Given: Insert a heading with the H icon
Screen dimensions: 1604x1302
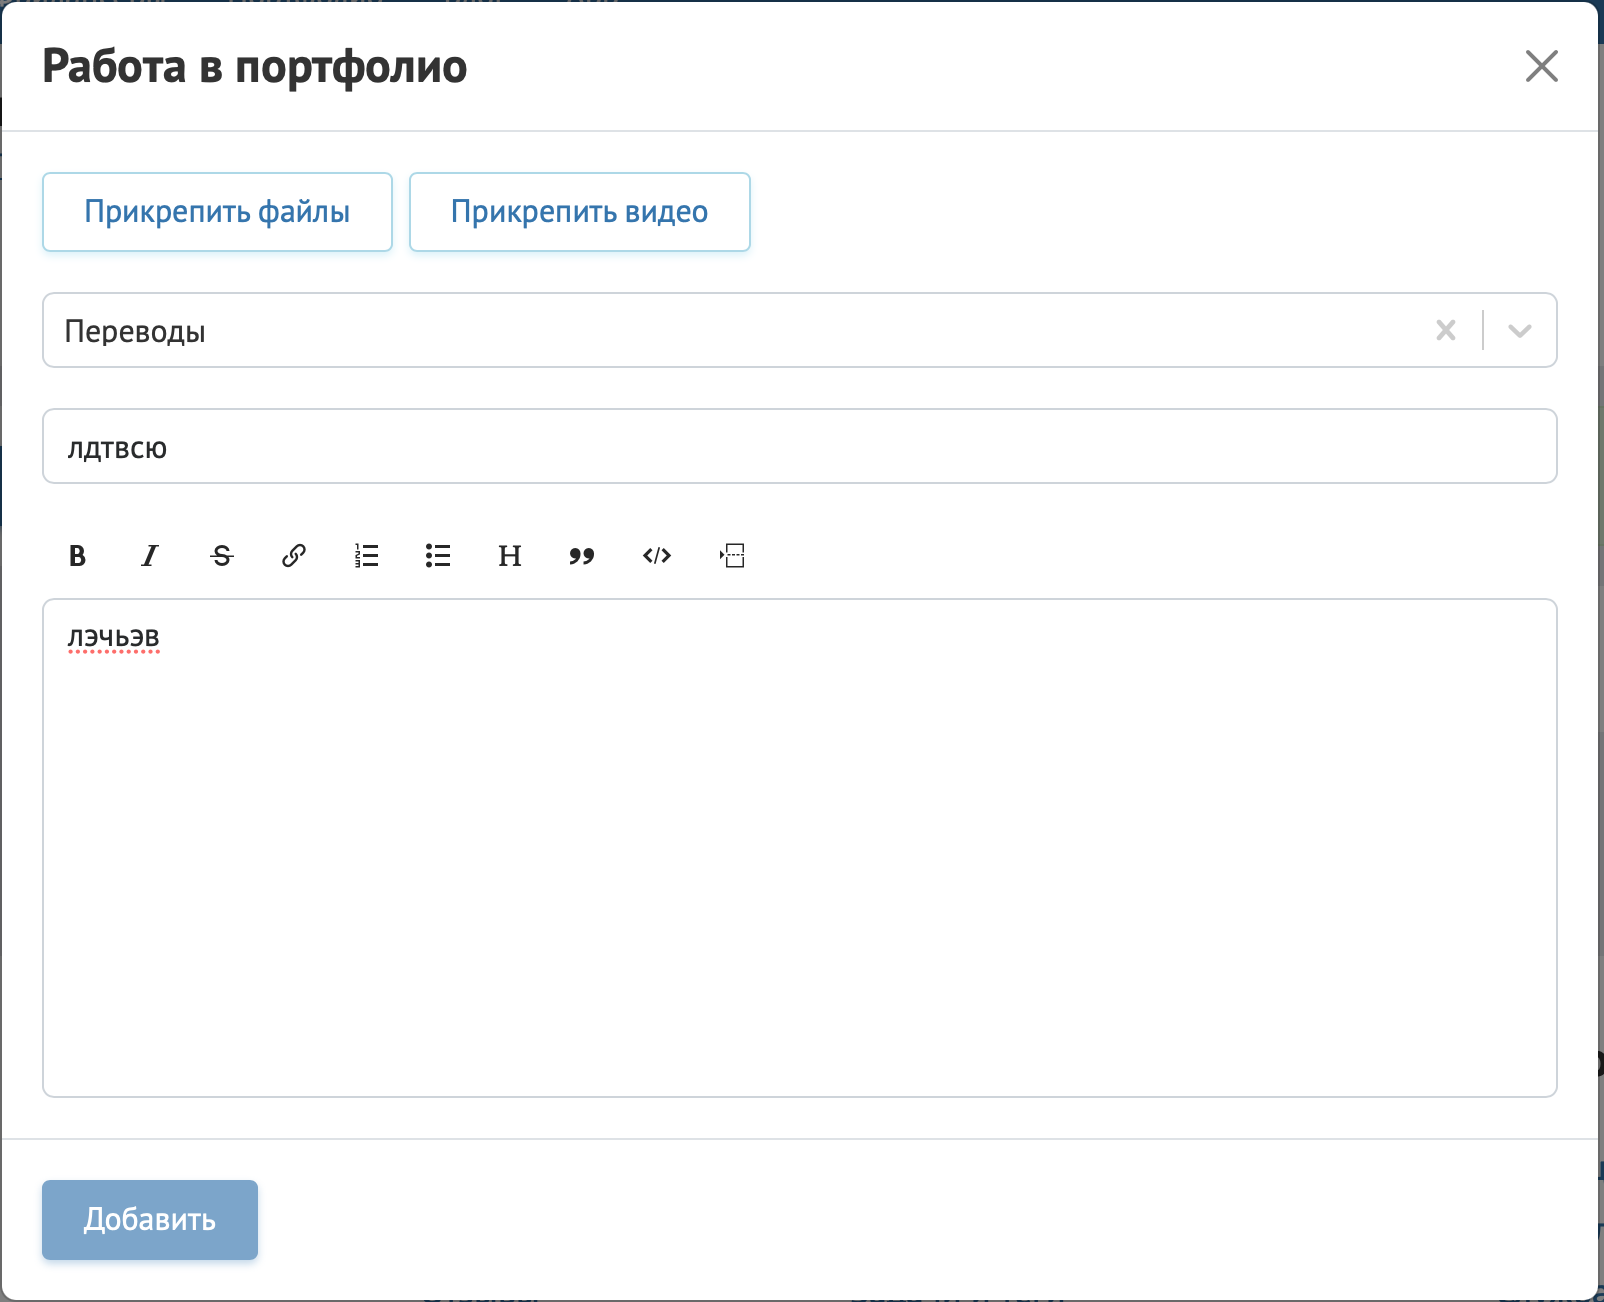Looking at the screenshot, I should [510, 556].
